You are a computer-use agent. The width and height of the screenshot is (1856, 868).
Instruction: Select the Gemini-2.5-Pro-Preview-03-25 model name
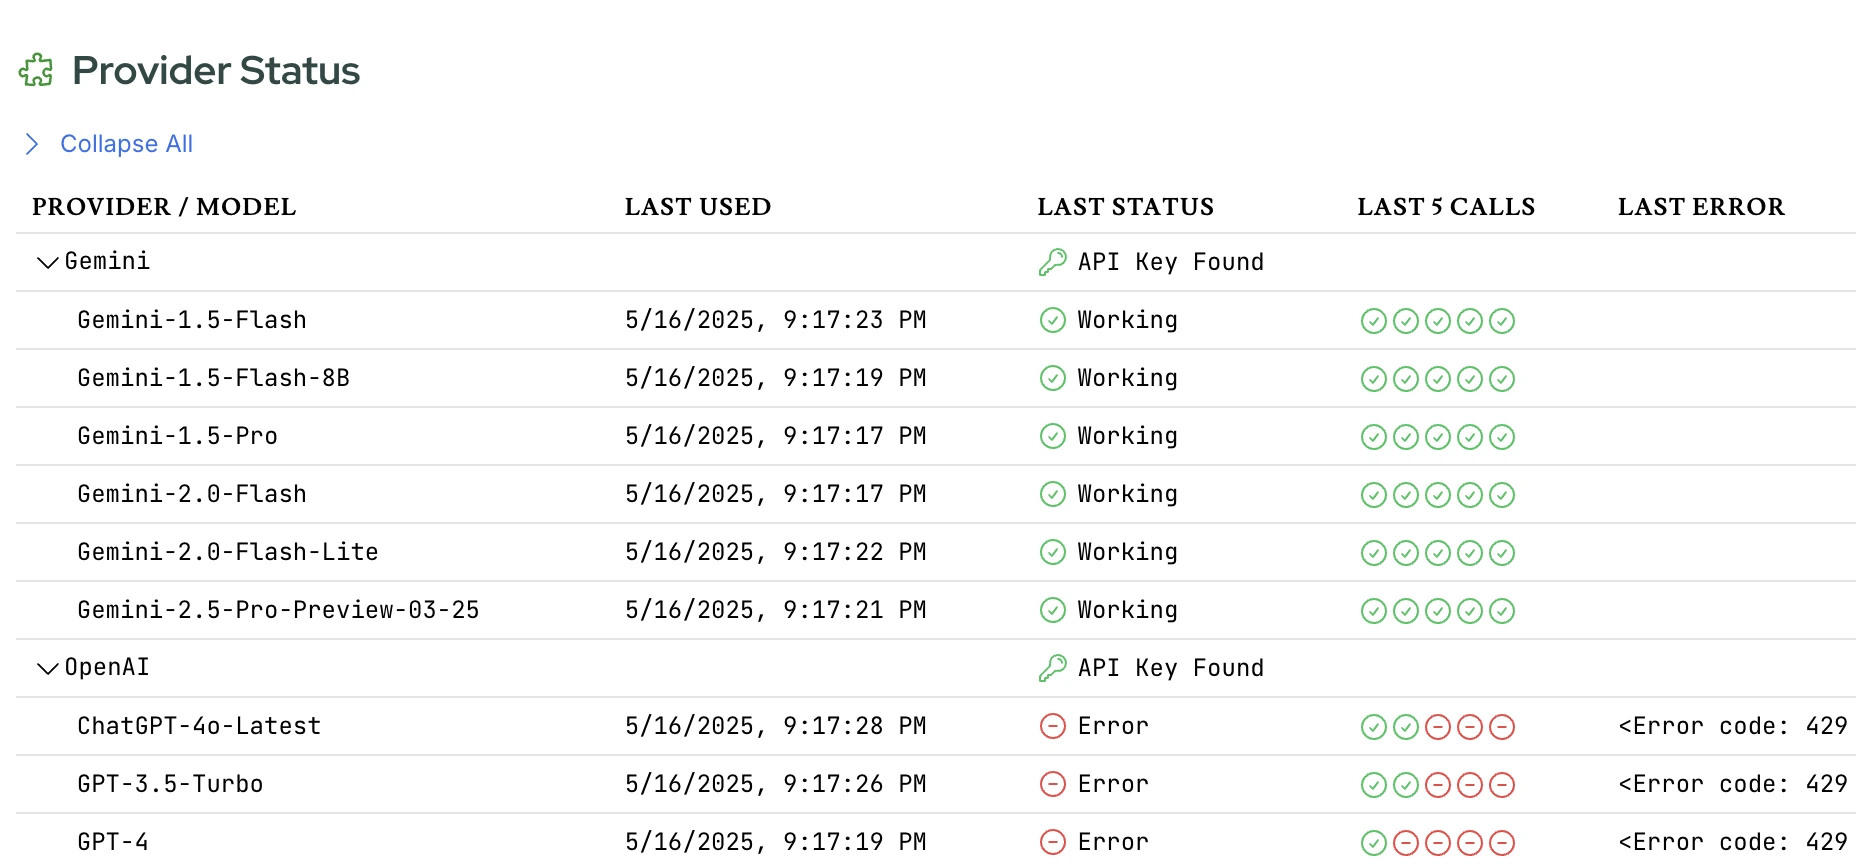(x=279, y=610)
